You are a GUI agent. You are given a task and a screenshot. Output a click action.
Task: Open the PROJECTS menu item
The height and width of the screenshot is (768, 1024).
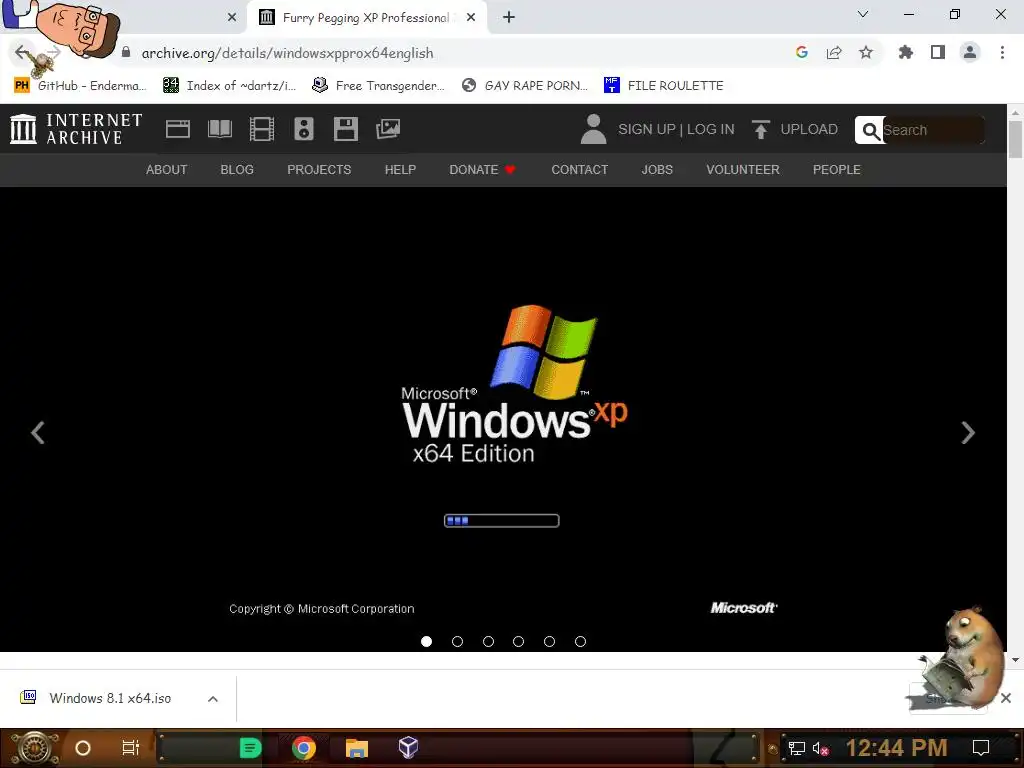click(x=319, y=170)
